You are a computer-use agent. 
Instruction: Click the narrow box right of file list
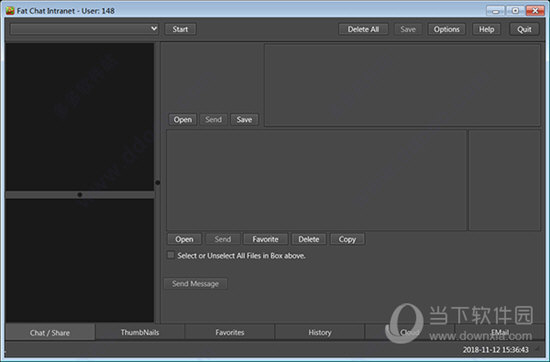pyautogui.click(x=505, y=180)
